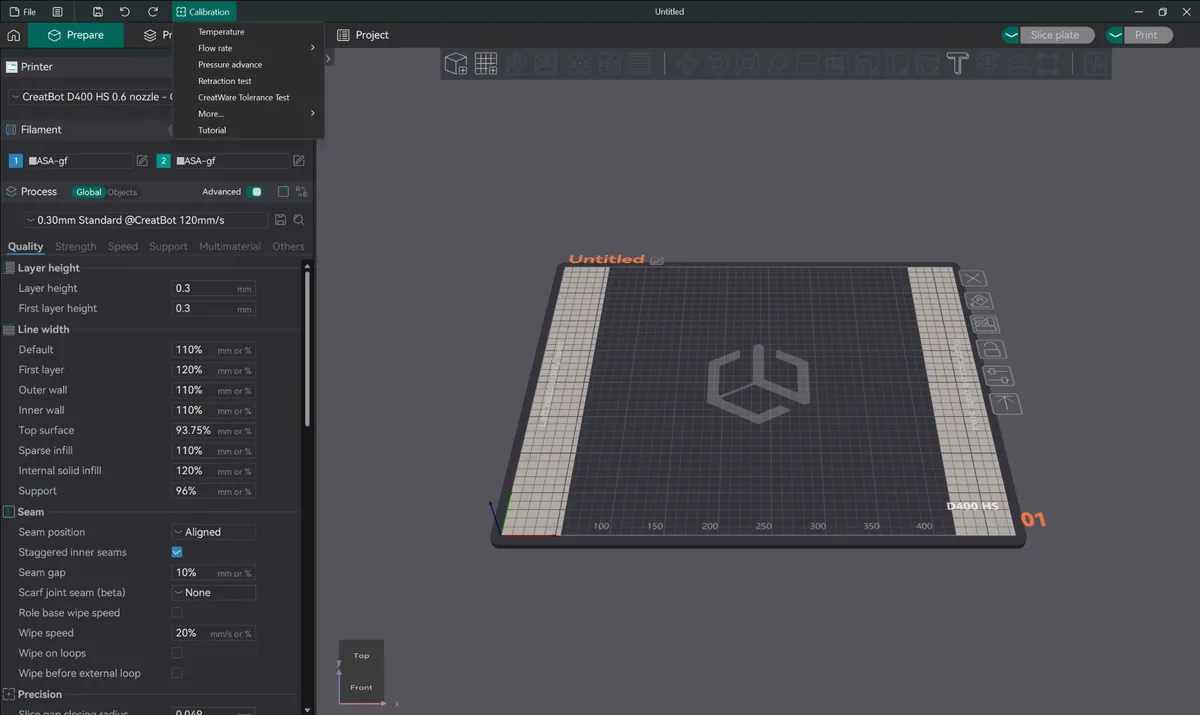Click the Print button

coord(1146,35)
